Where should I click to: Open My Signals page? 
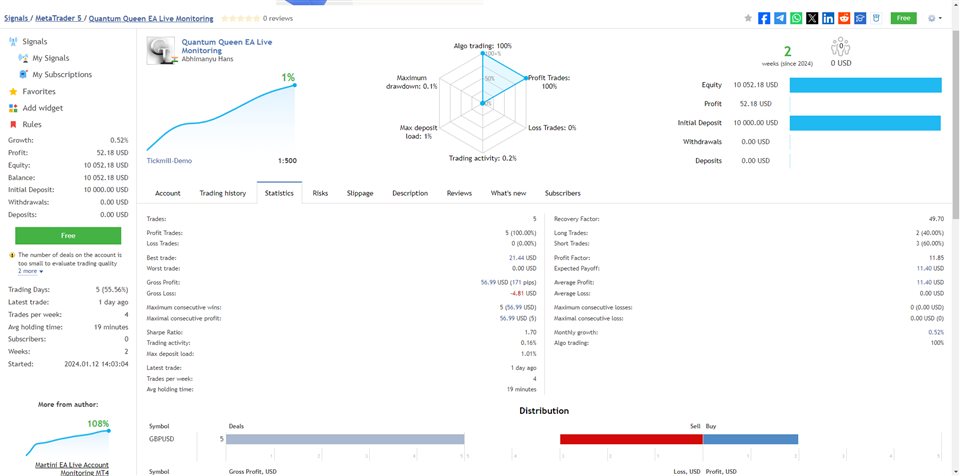point(51,58)
